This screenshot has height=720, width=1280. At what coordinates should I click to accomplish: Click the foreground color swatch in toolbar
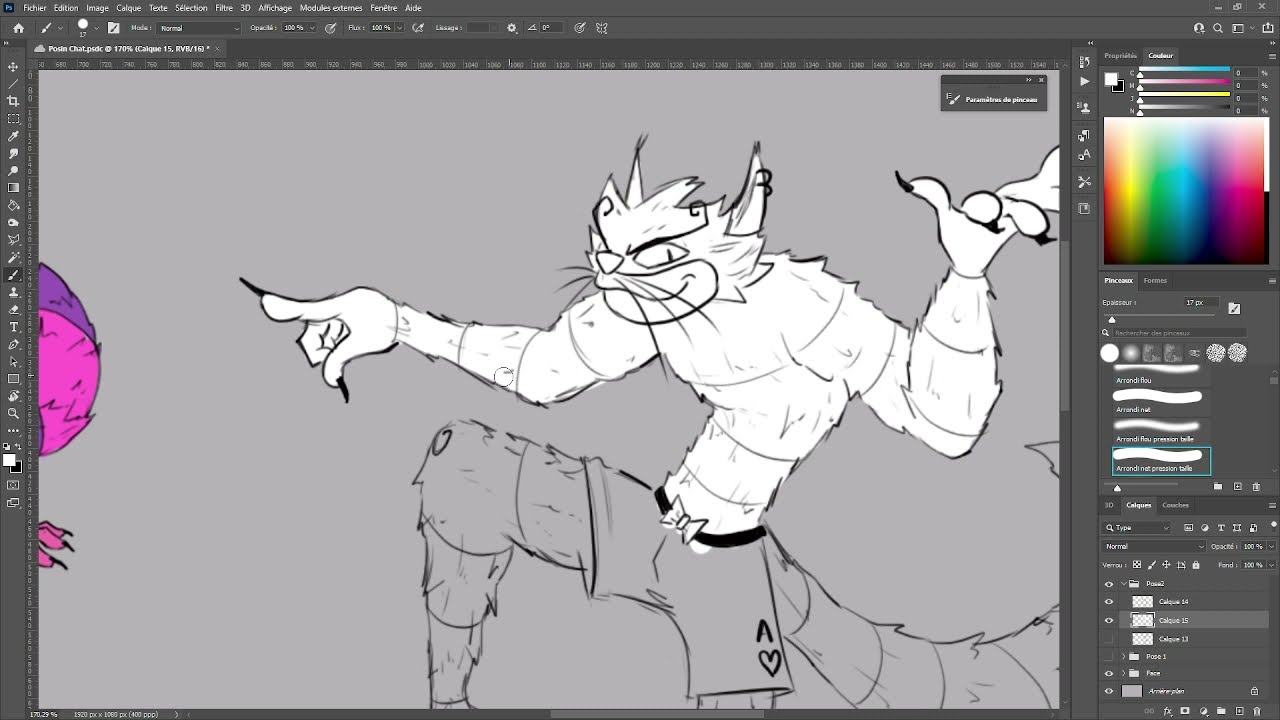click(x=9, y=461)
